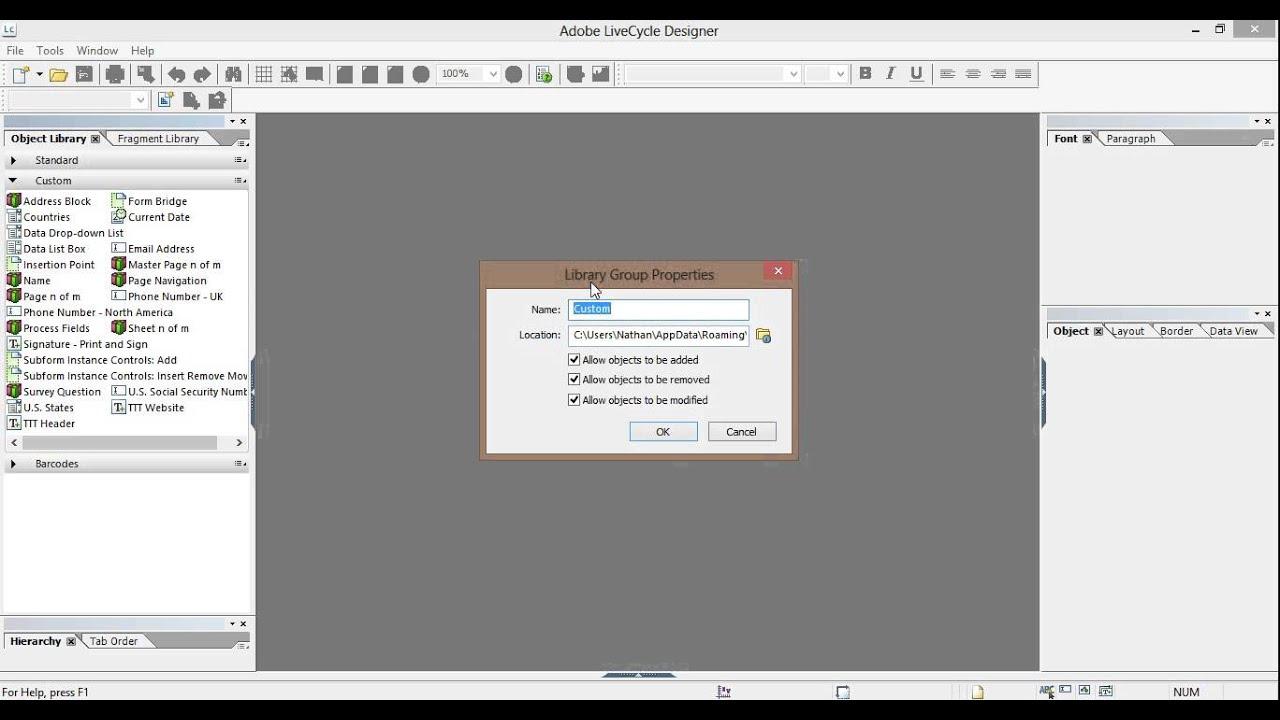
Task: Close the Hierarchy tab
Action: click(x=71, y=641)
